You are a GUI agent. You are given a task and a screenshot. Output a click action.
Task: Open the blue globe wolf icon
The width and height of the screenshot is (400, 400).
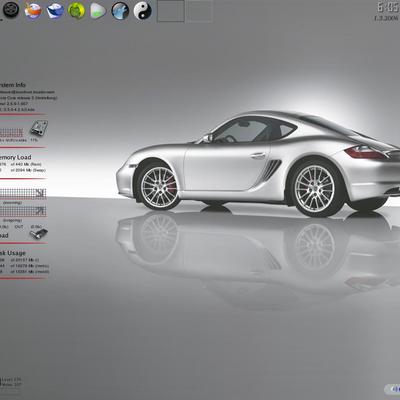120,11
